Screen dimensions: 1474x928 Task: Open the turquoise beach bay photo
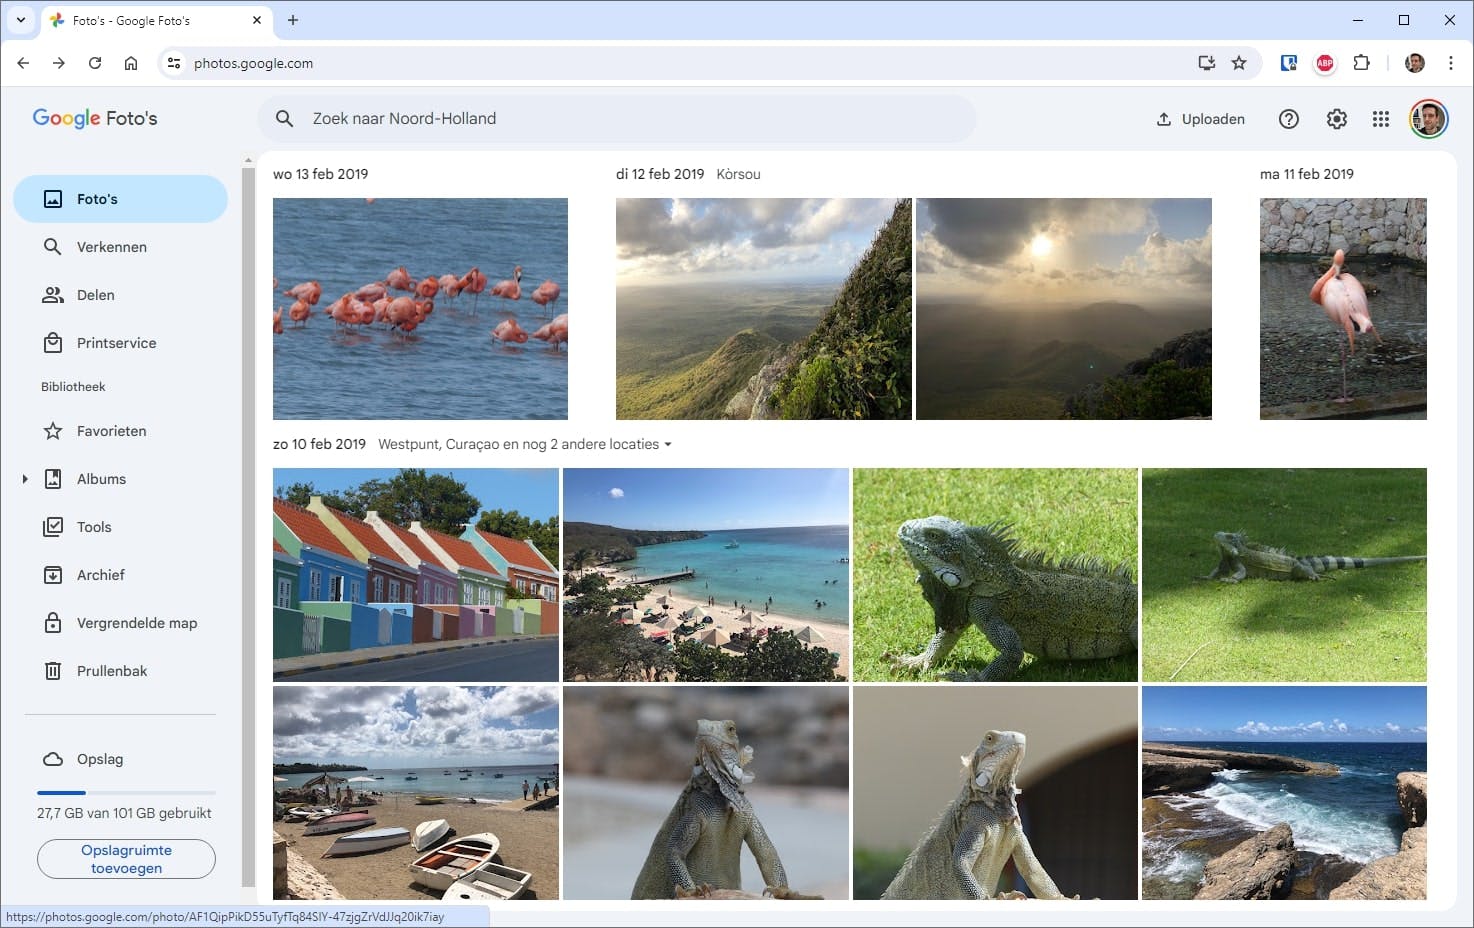coord(706,575)
